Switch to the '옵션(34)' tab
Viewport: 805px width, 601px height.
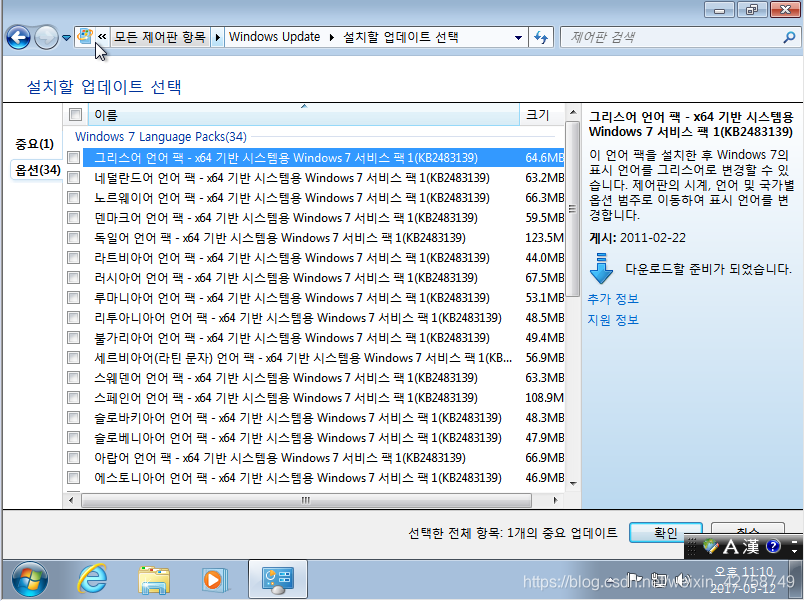[x=37, y=170]
